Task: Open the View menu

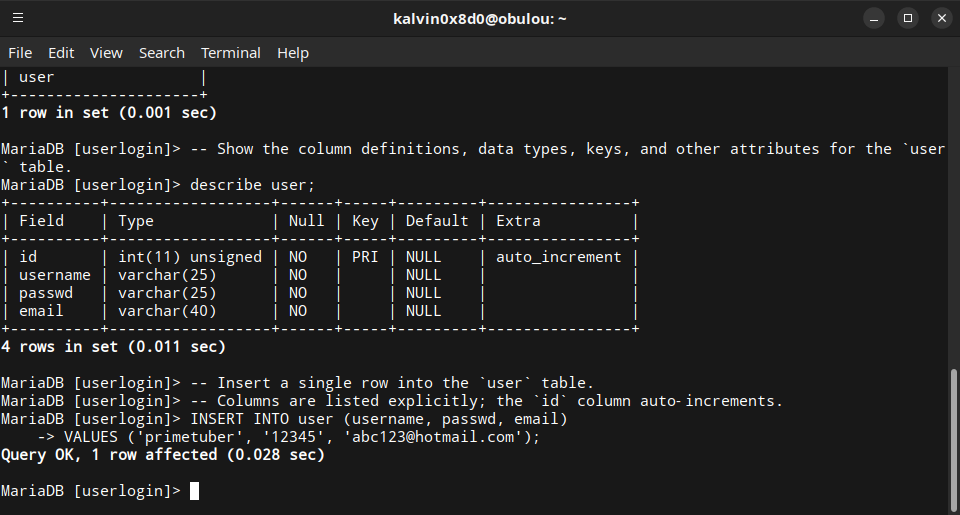Action: click(106, 53)
